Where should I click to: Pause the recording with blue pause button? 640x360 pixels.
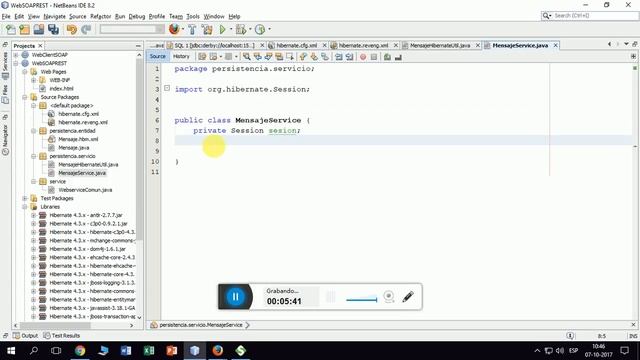click(235, 297)
